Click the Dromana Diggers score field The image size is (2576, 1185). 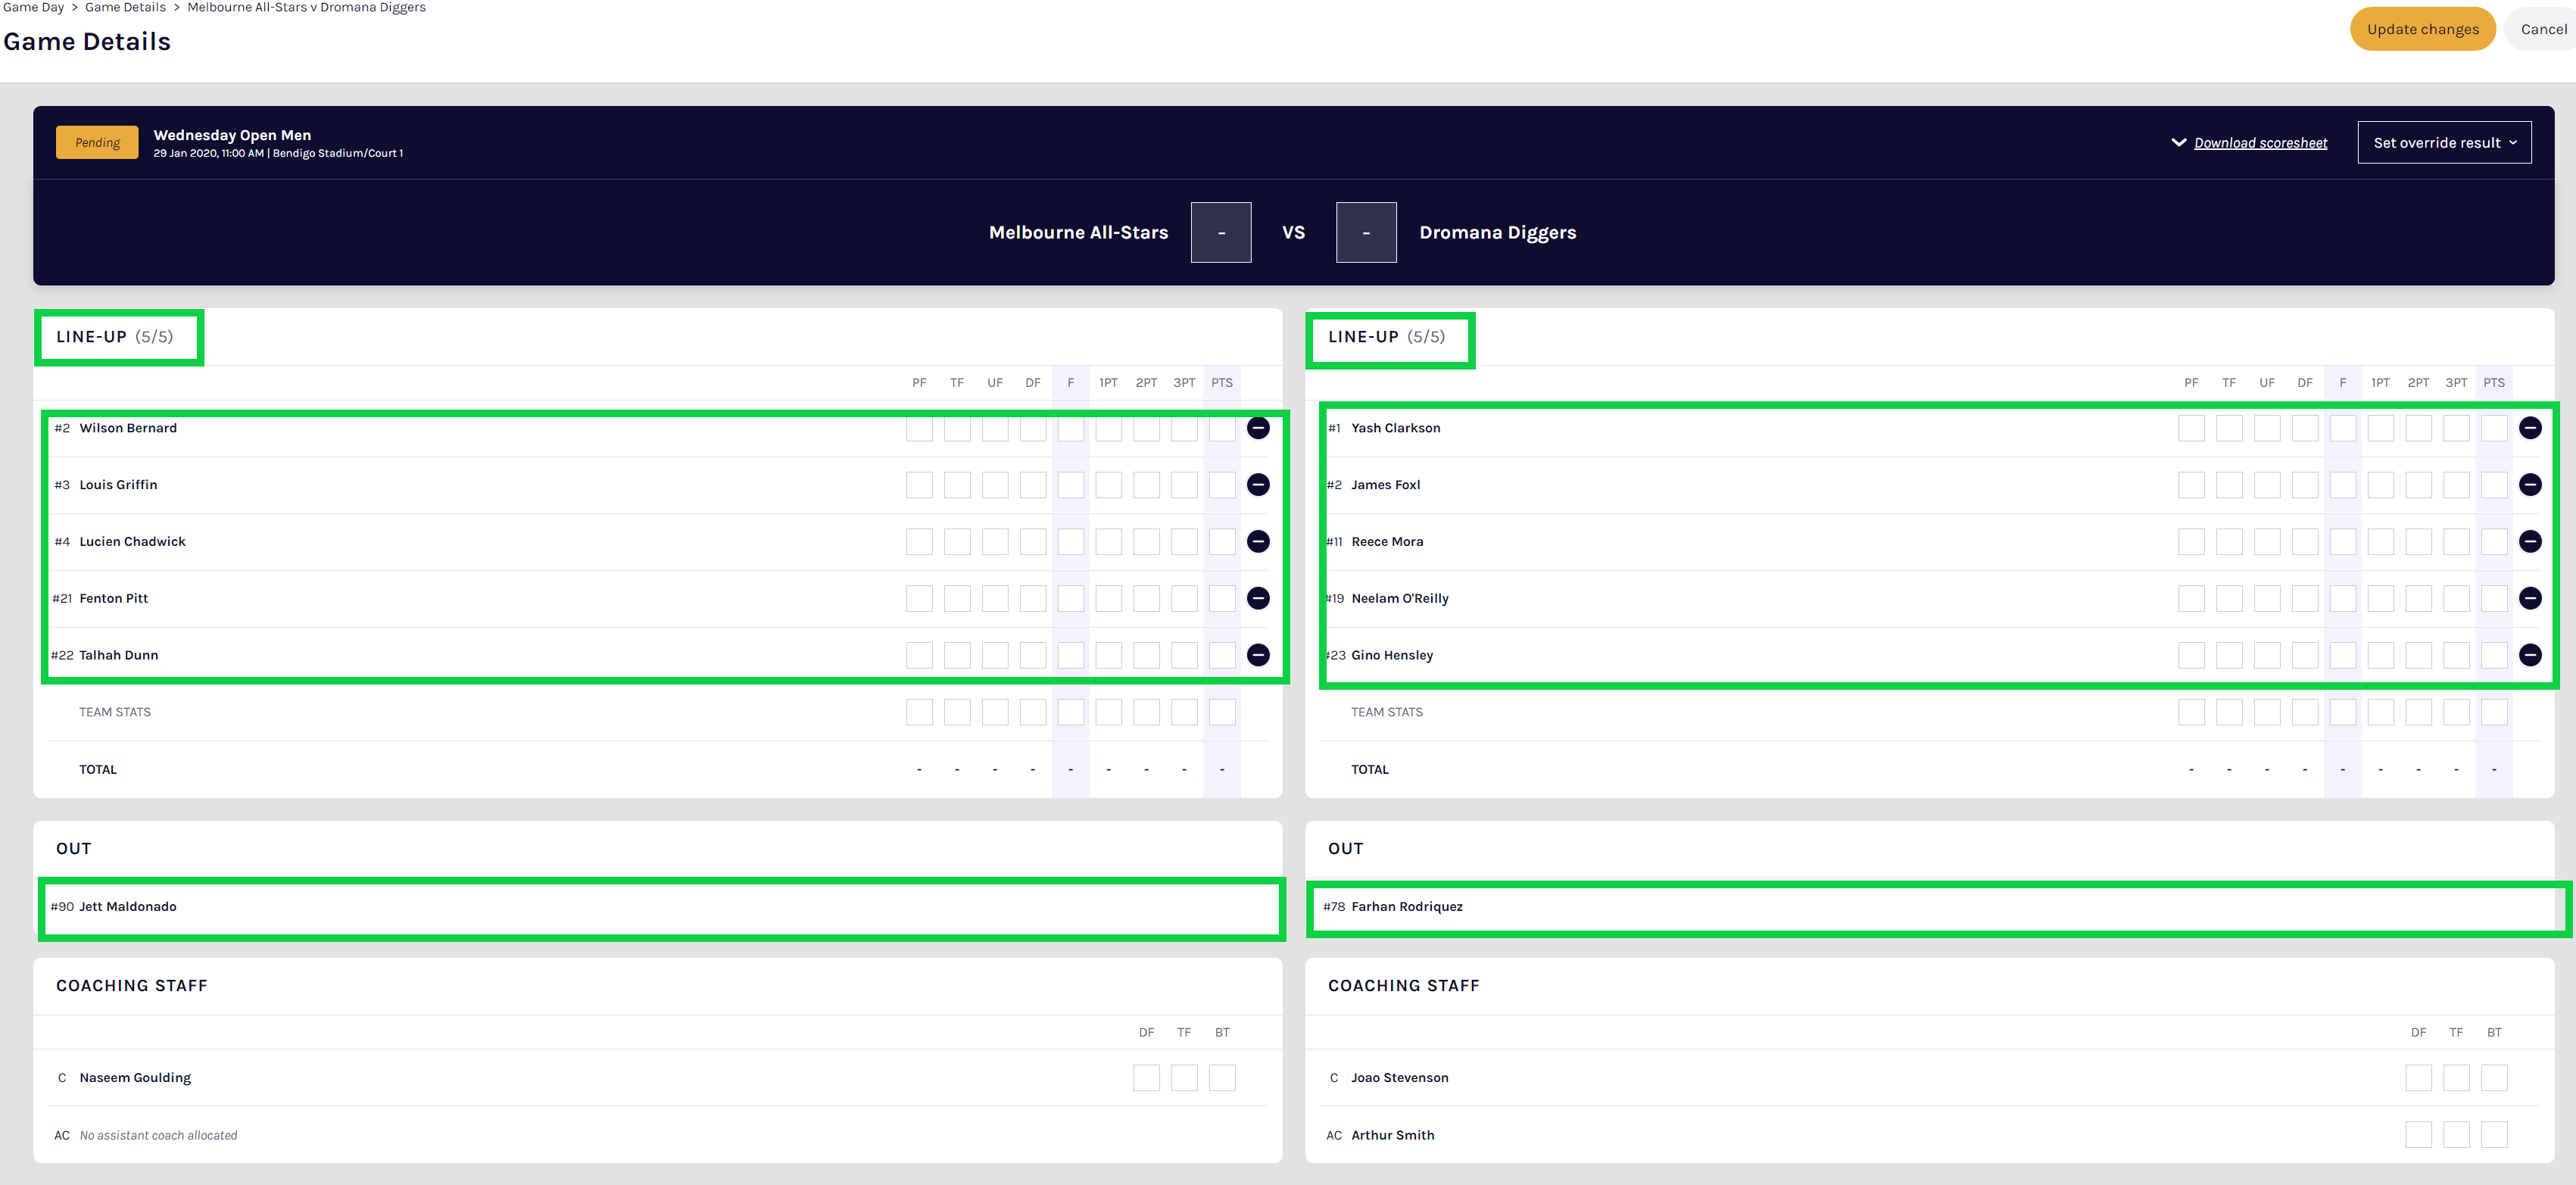[x=1366, y=232]
